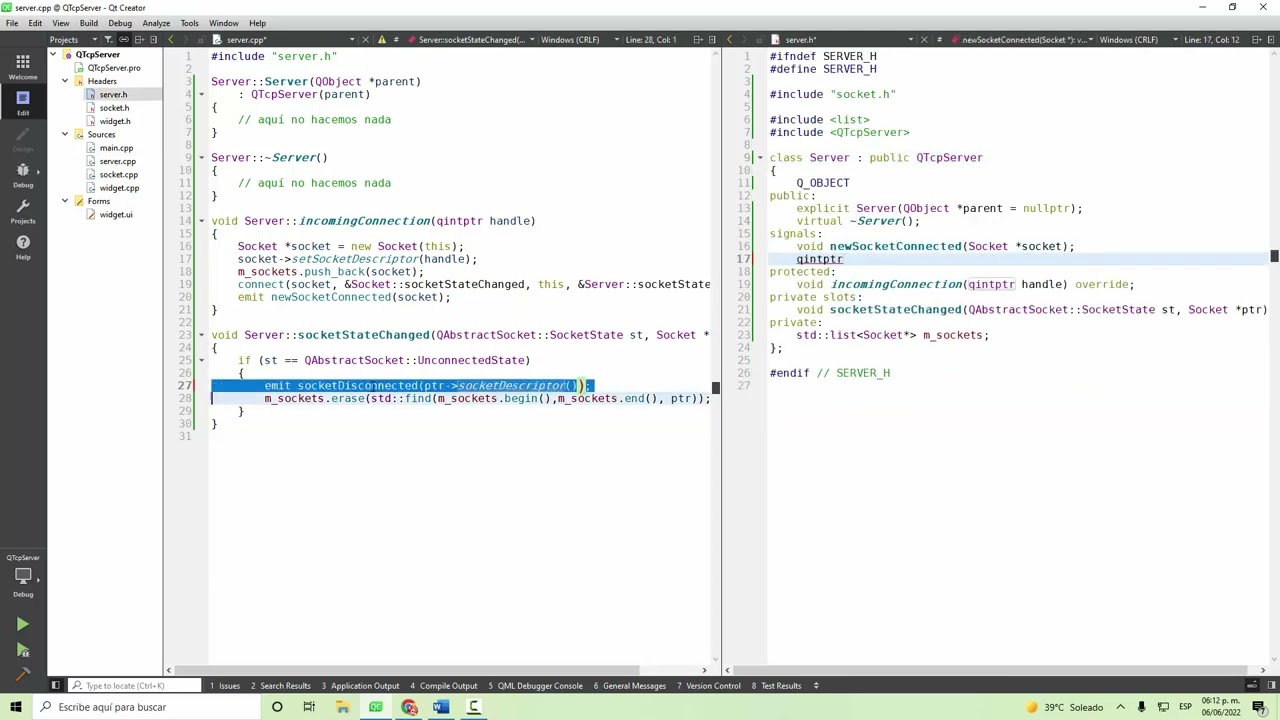The image size is (1280, 720).
Task: Open Task View on taskbar
Action: click(309, 707)
